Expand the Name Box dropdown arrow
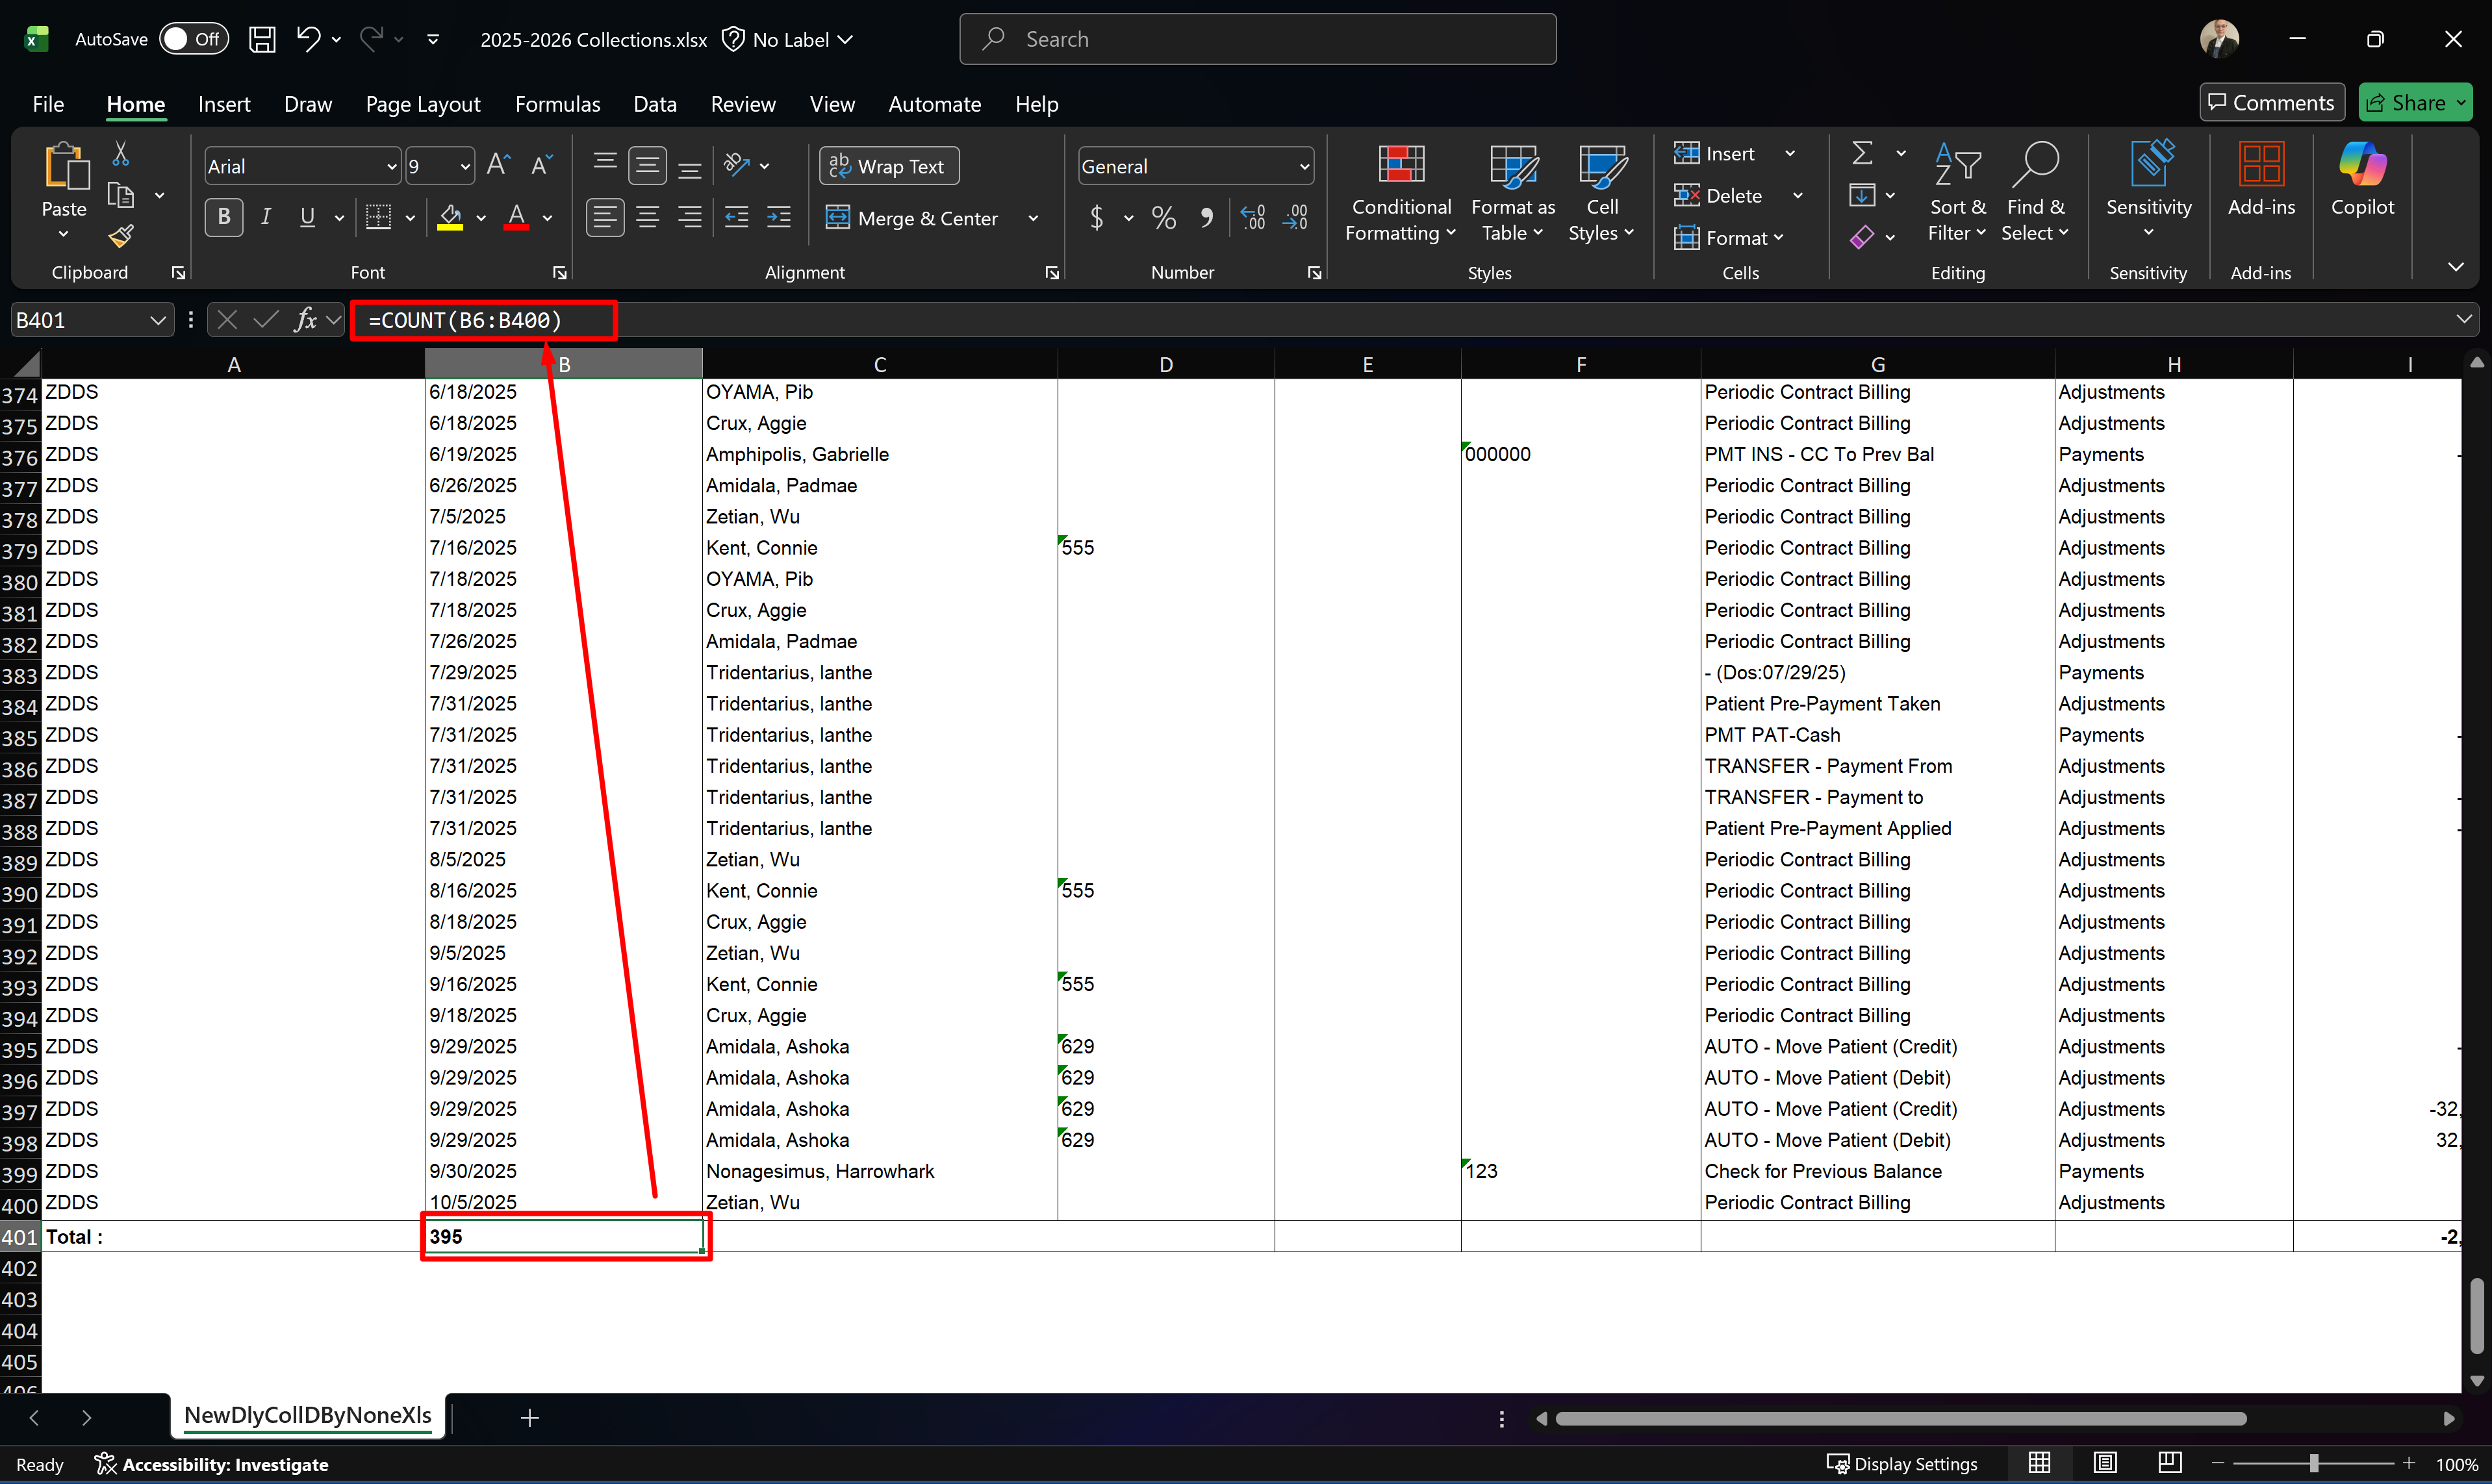 pos(157,320)
